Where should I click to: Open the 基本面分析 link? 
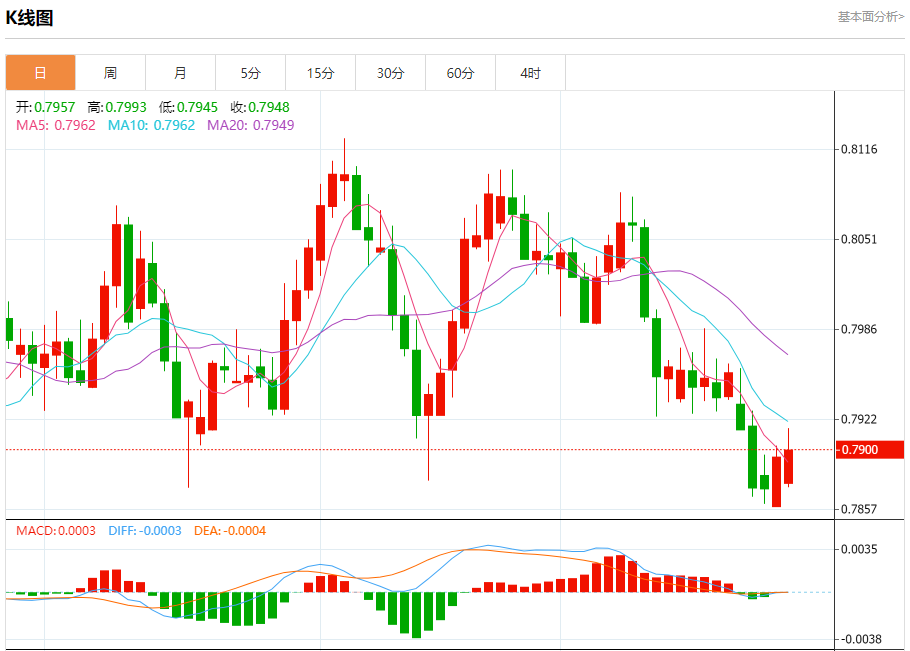[x=870, y=17]
